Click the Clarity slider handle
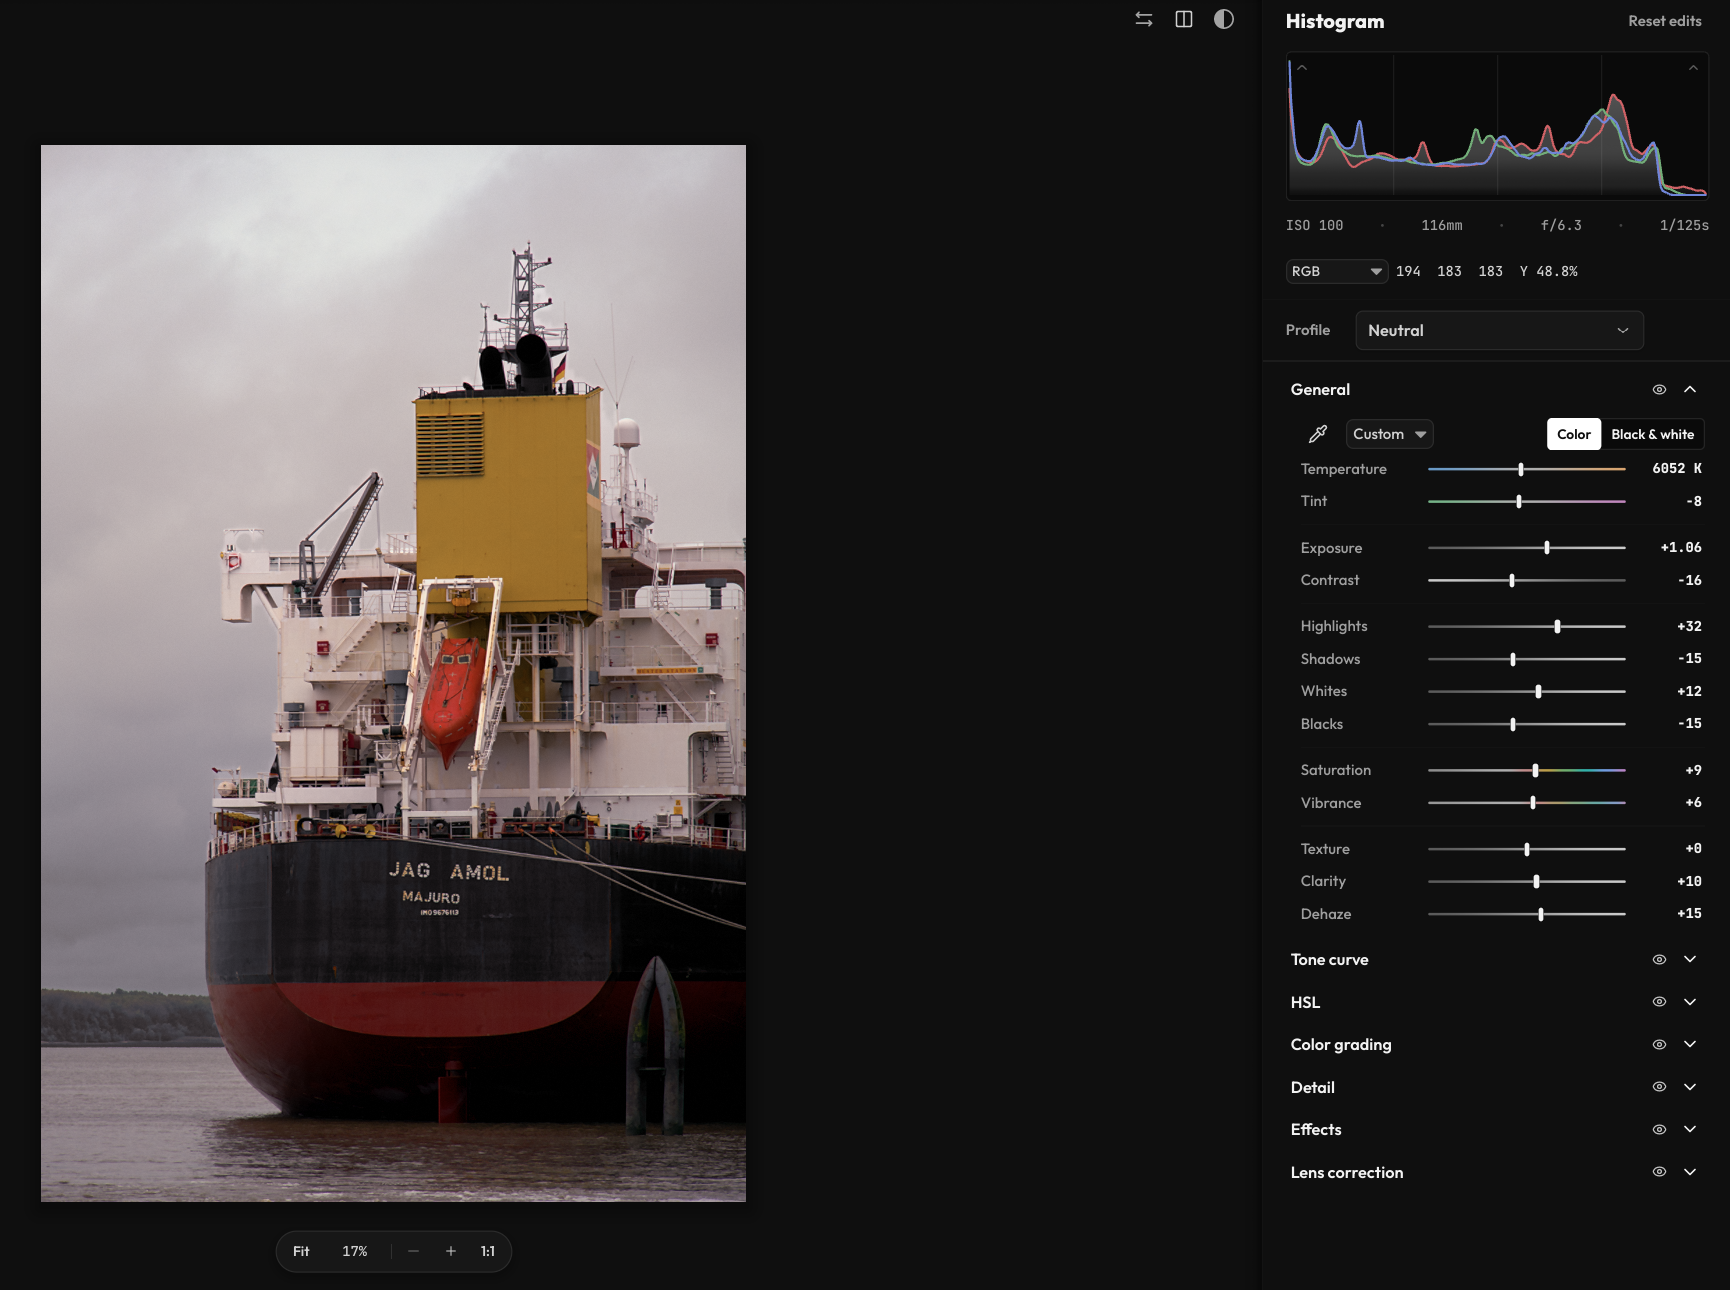 [1536, 881]
